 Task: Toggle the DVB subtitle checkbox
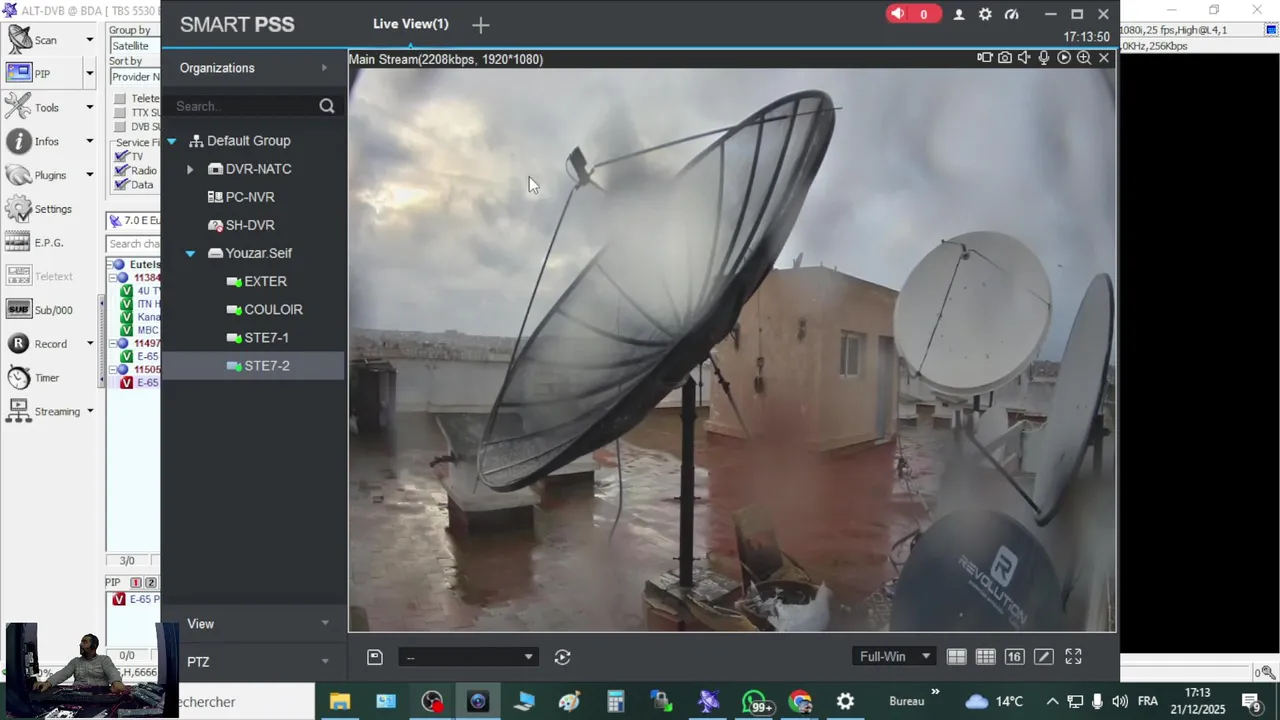[120, 127]
